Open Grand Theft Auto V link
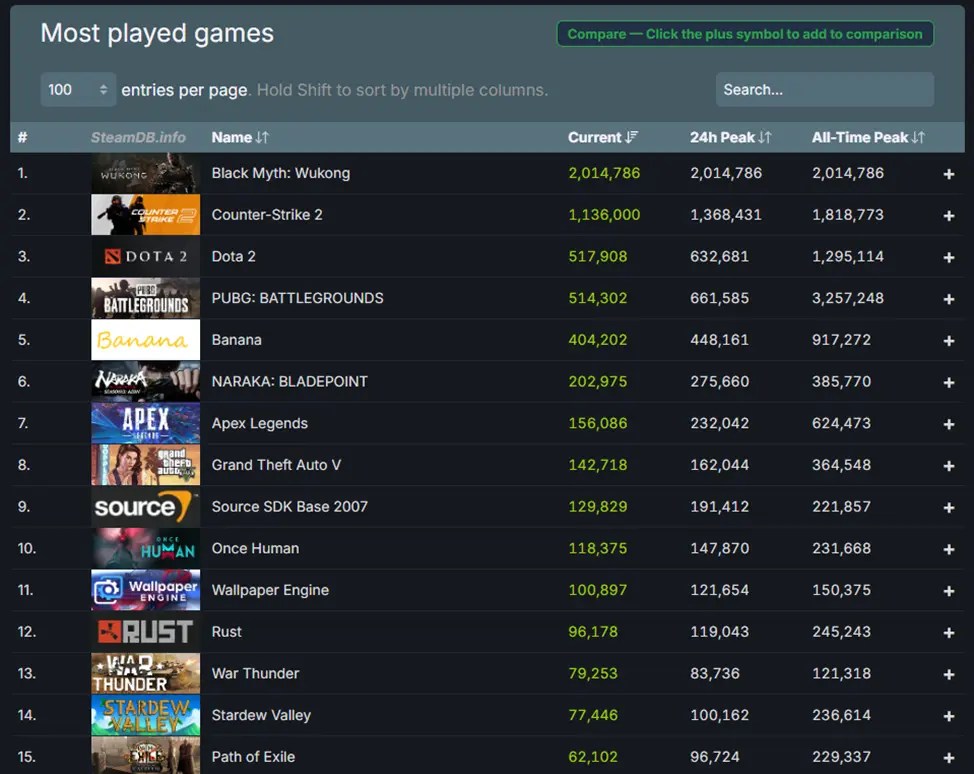Image resolution: width=974 pixels, height=774 pixels. (276, 464)
